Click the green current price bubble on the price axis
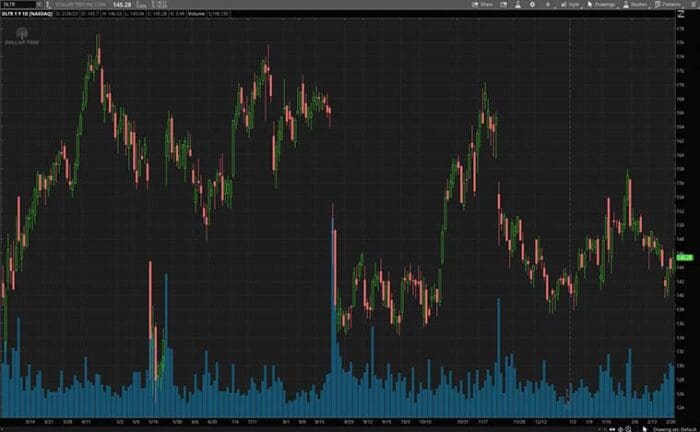Image resolution: width=700 pixels, height=432 pixels. coord(685,258)
